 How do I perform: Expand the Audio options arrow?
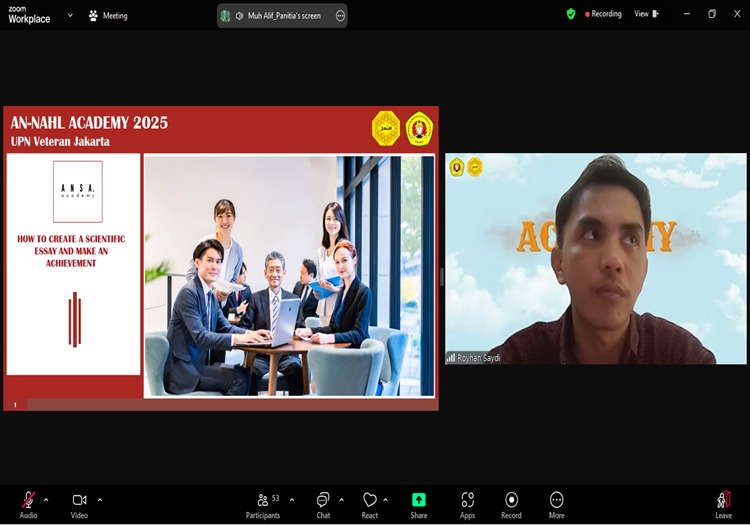click(47, 499)
